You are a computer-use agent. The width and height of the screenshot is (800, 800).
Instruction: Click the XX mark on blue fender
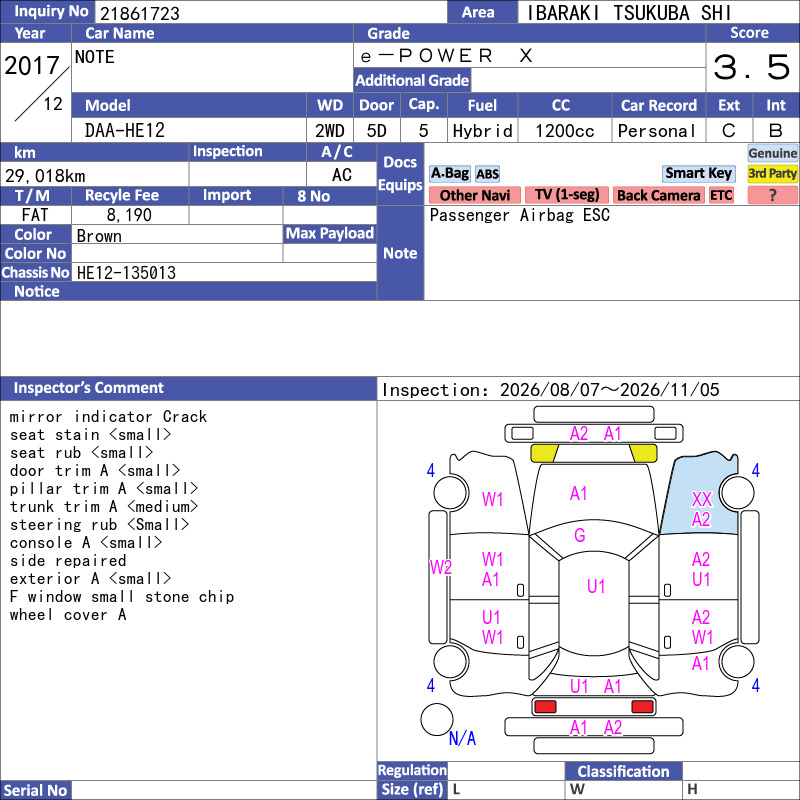702,499
